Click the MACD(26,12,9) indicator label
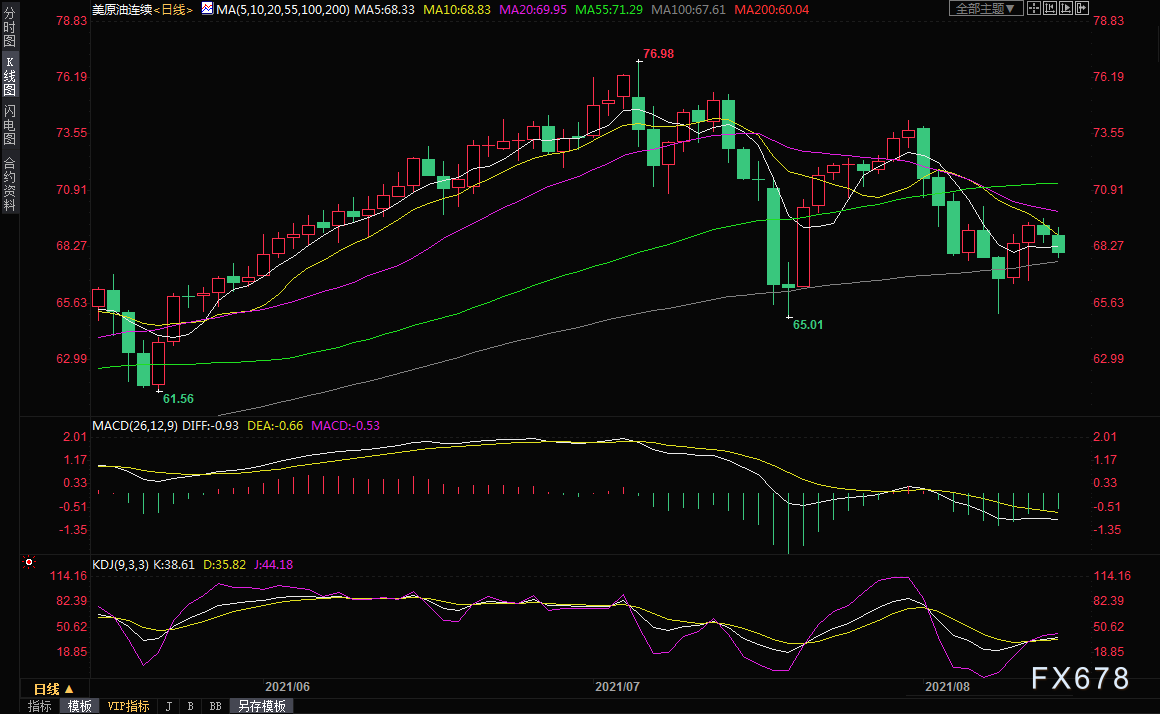 [135, 425]
